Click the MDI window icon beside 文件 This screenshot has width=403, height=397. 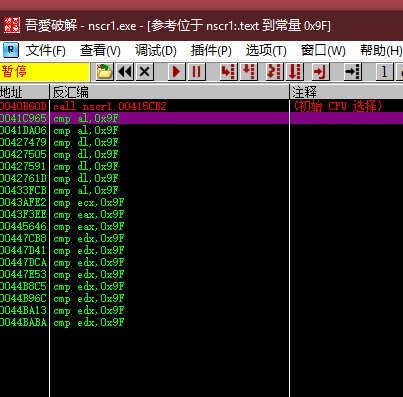point(11,51)
